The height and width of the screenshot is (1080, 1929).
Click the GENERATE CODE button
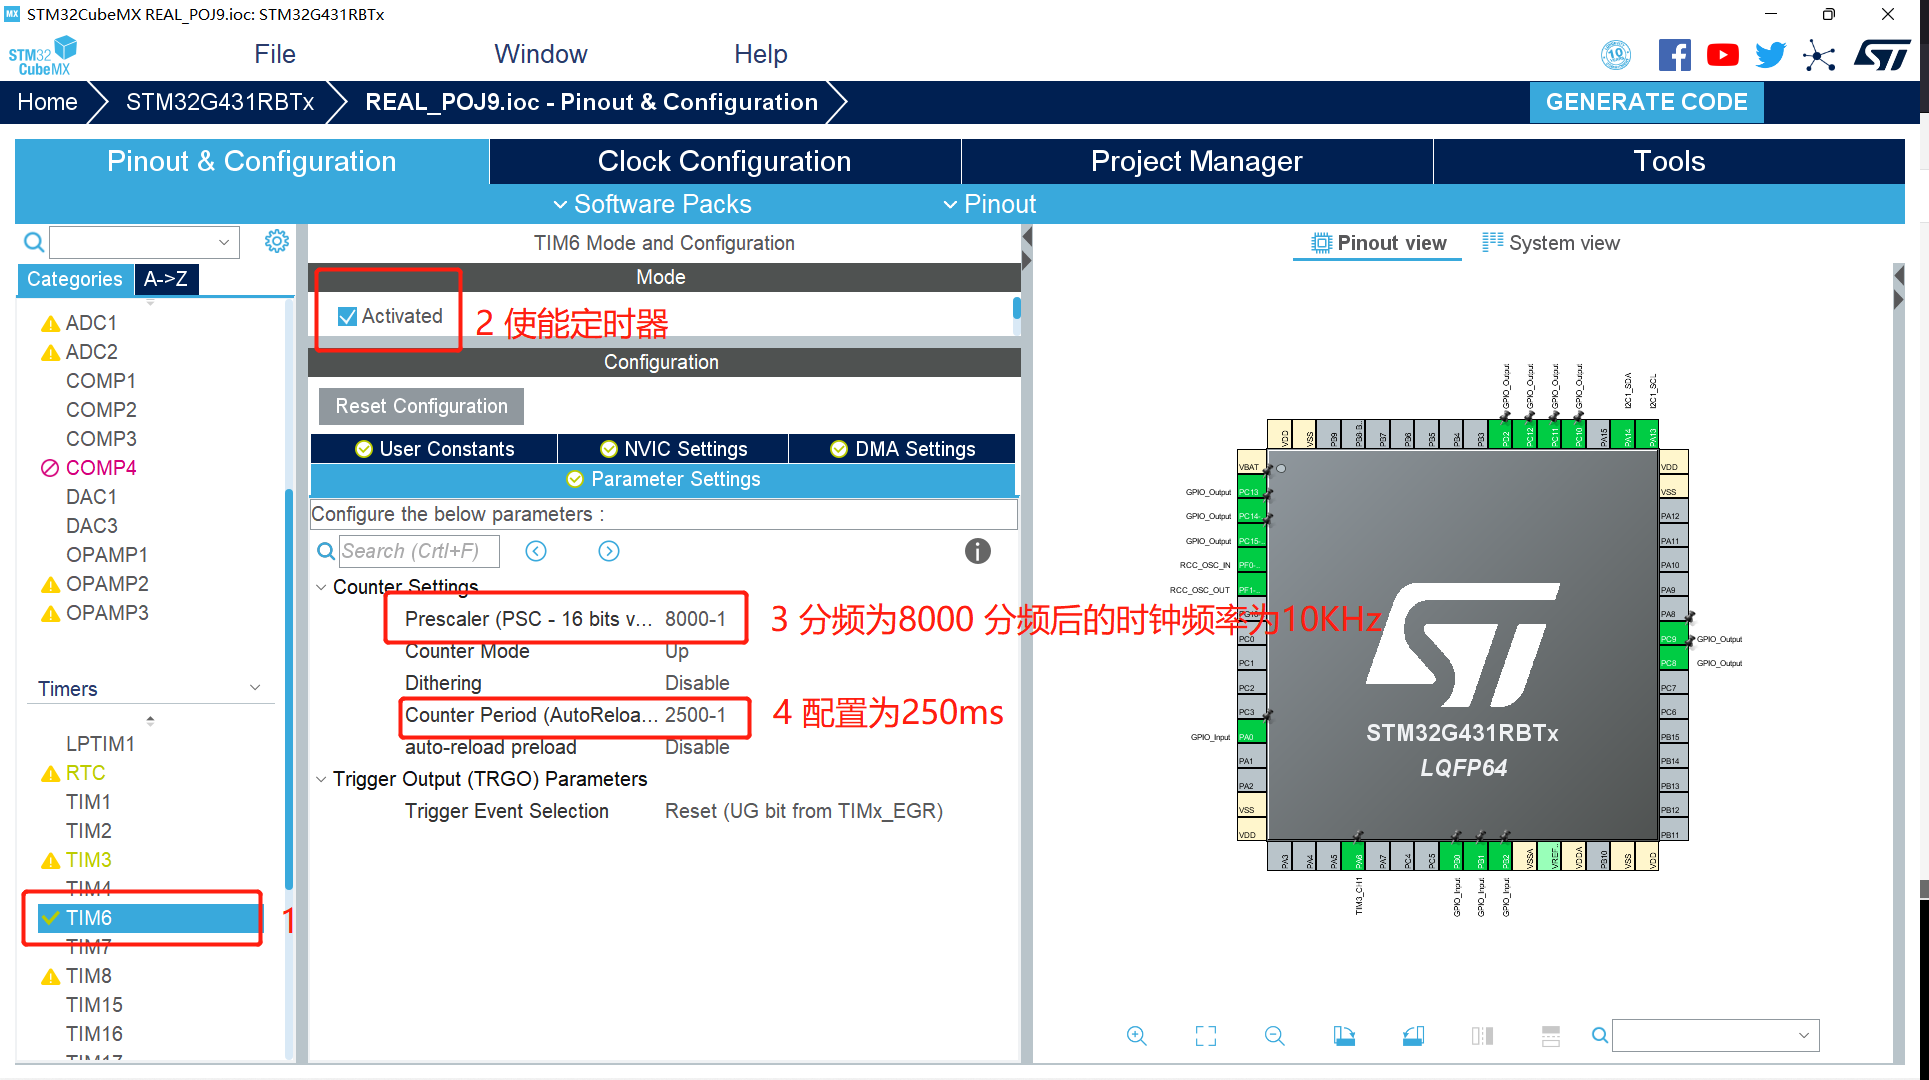pos(1646,102)
